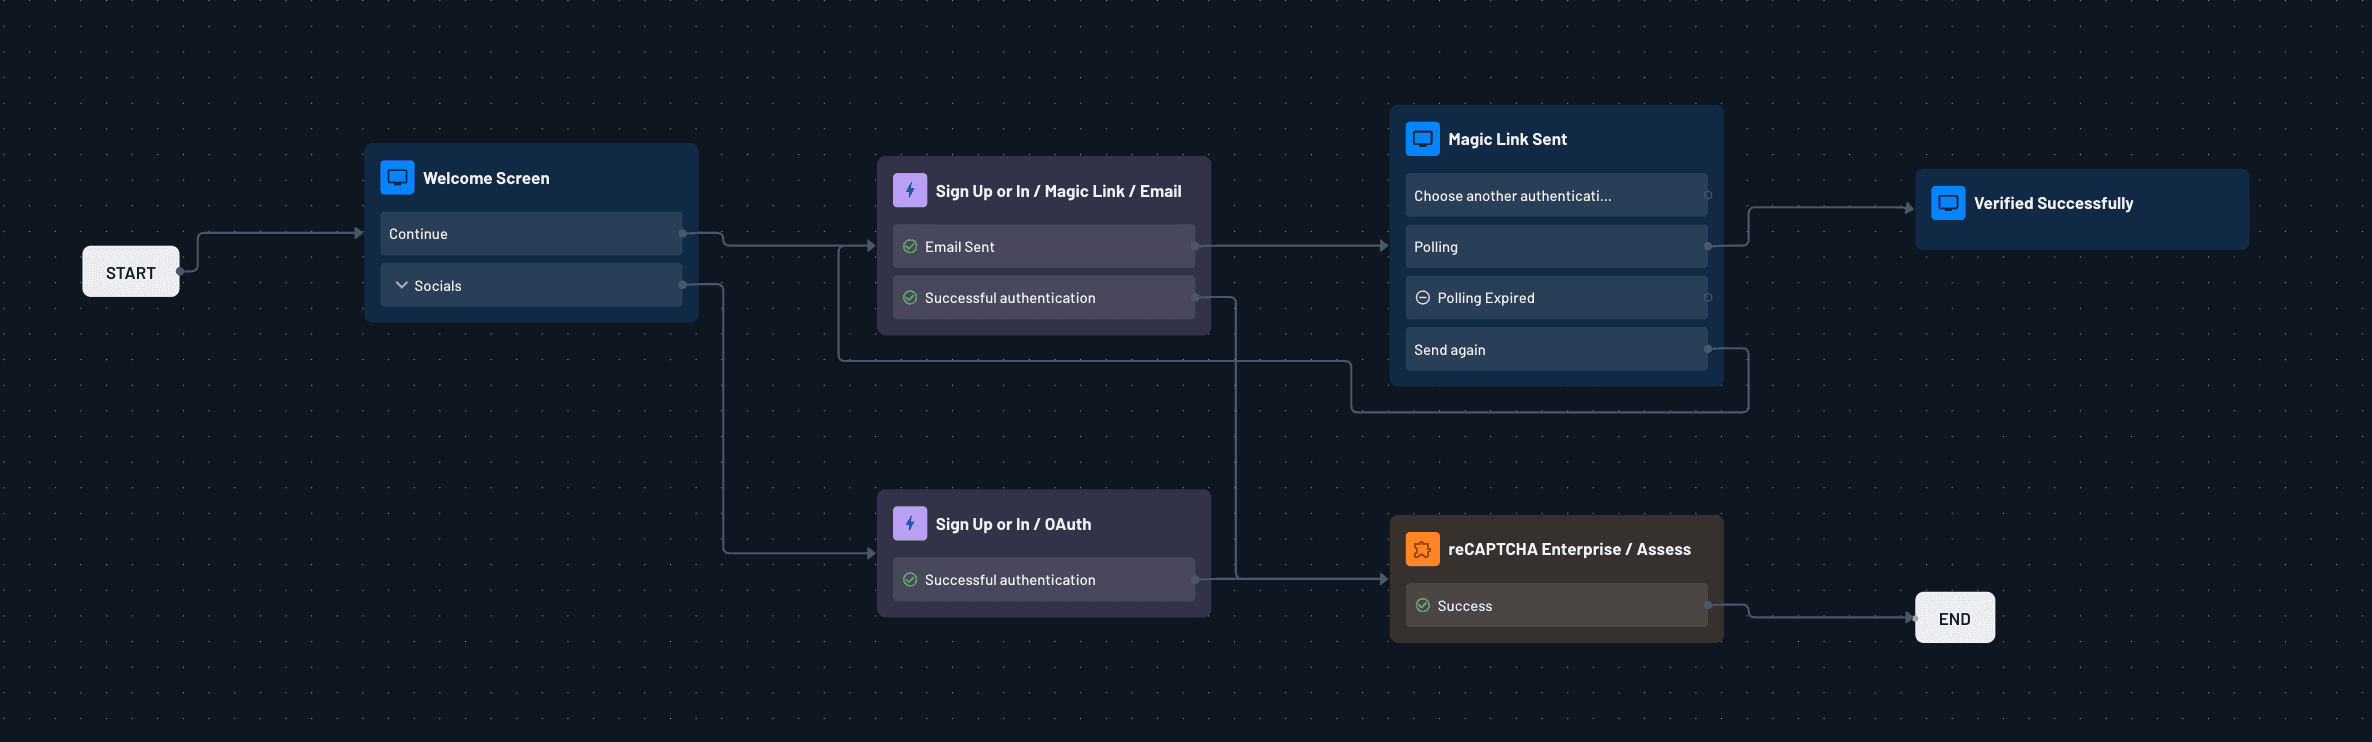Click the reCAPTCHA Enterprise puzzle icon
The image size is (2372, 742).
pos(1422,549)
